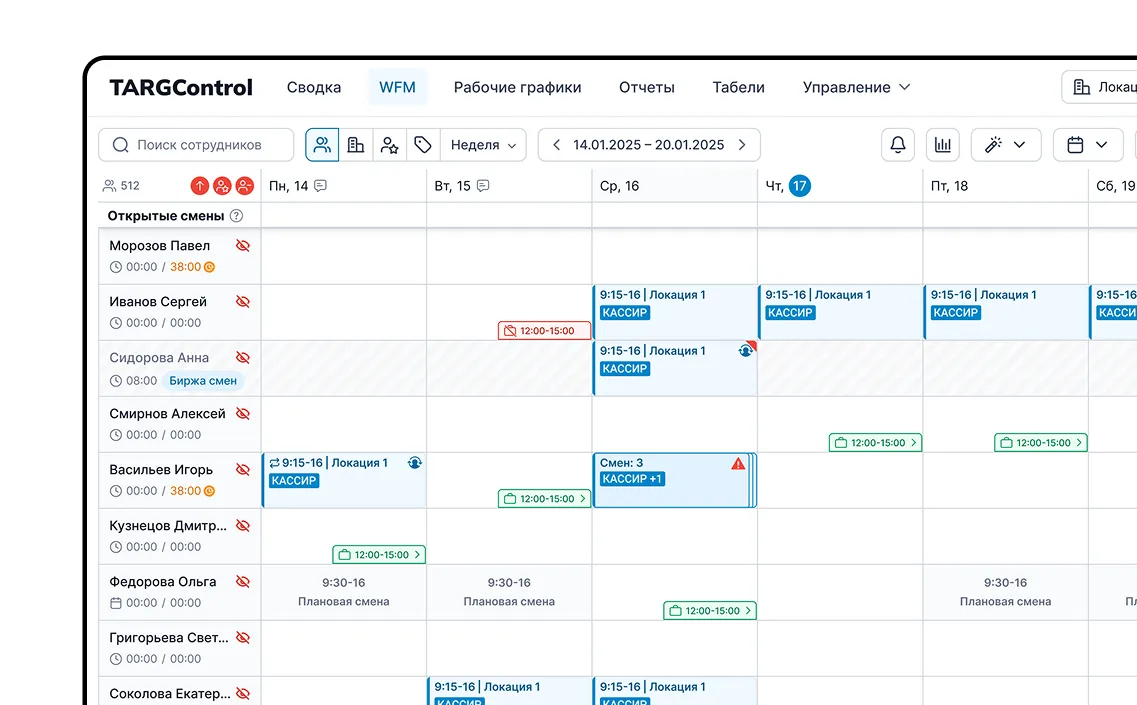Expand Смирнов Friday 12:00-15:00 green tag

coord(1041,442)
